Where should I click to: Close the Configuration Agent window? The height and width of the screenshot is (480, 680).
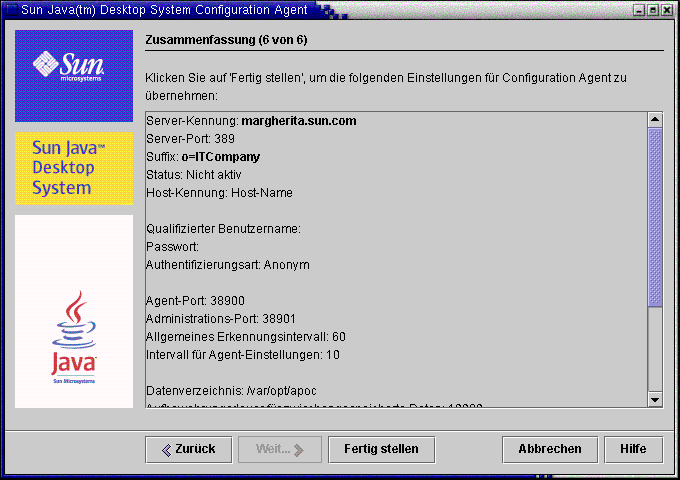(x=667, y=10)
